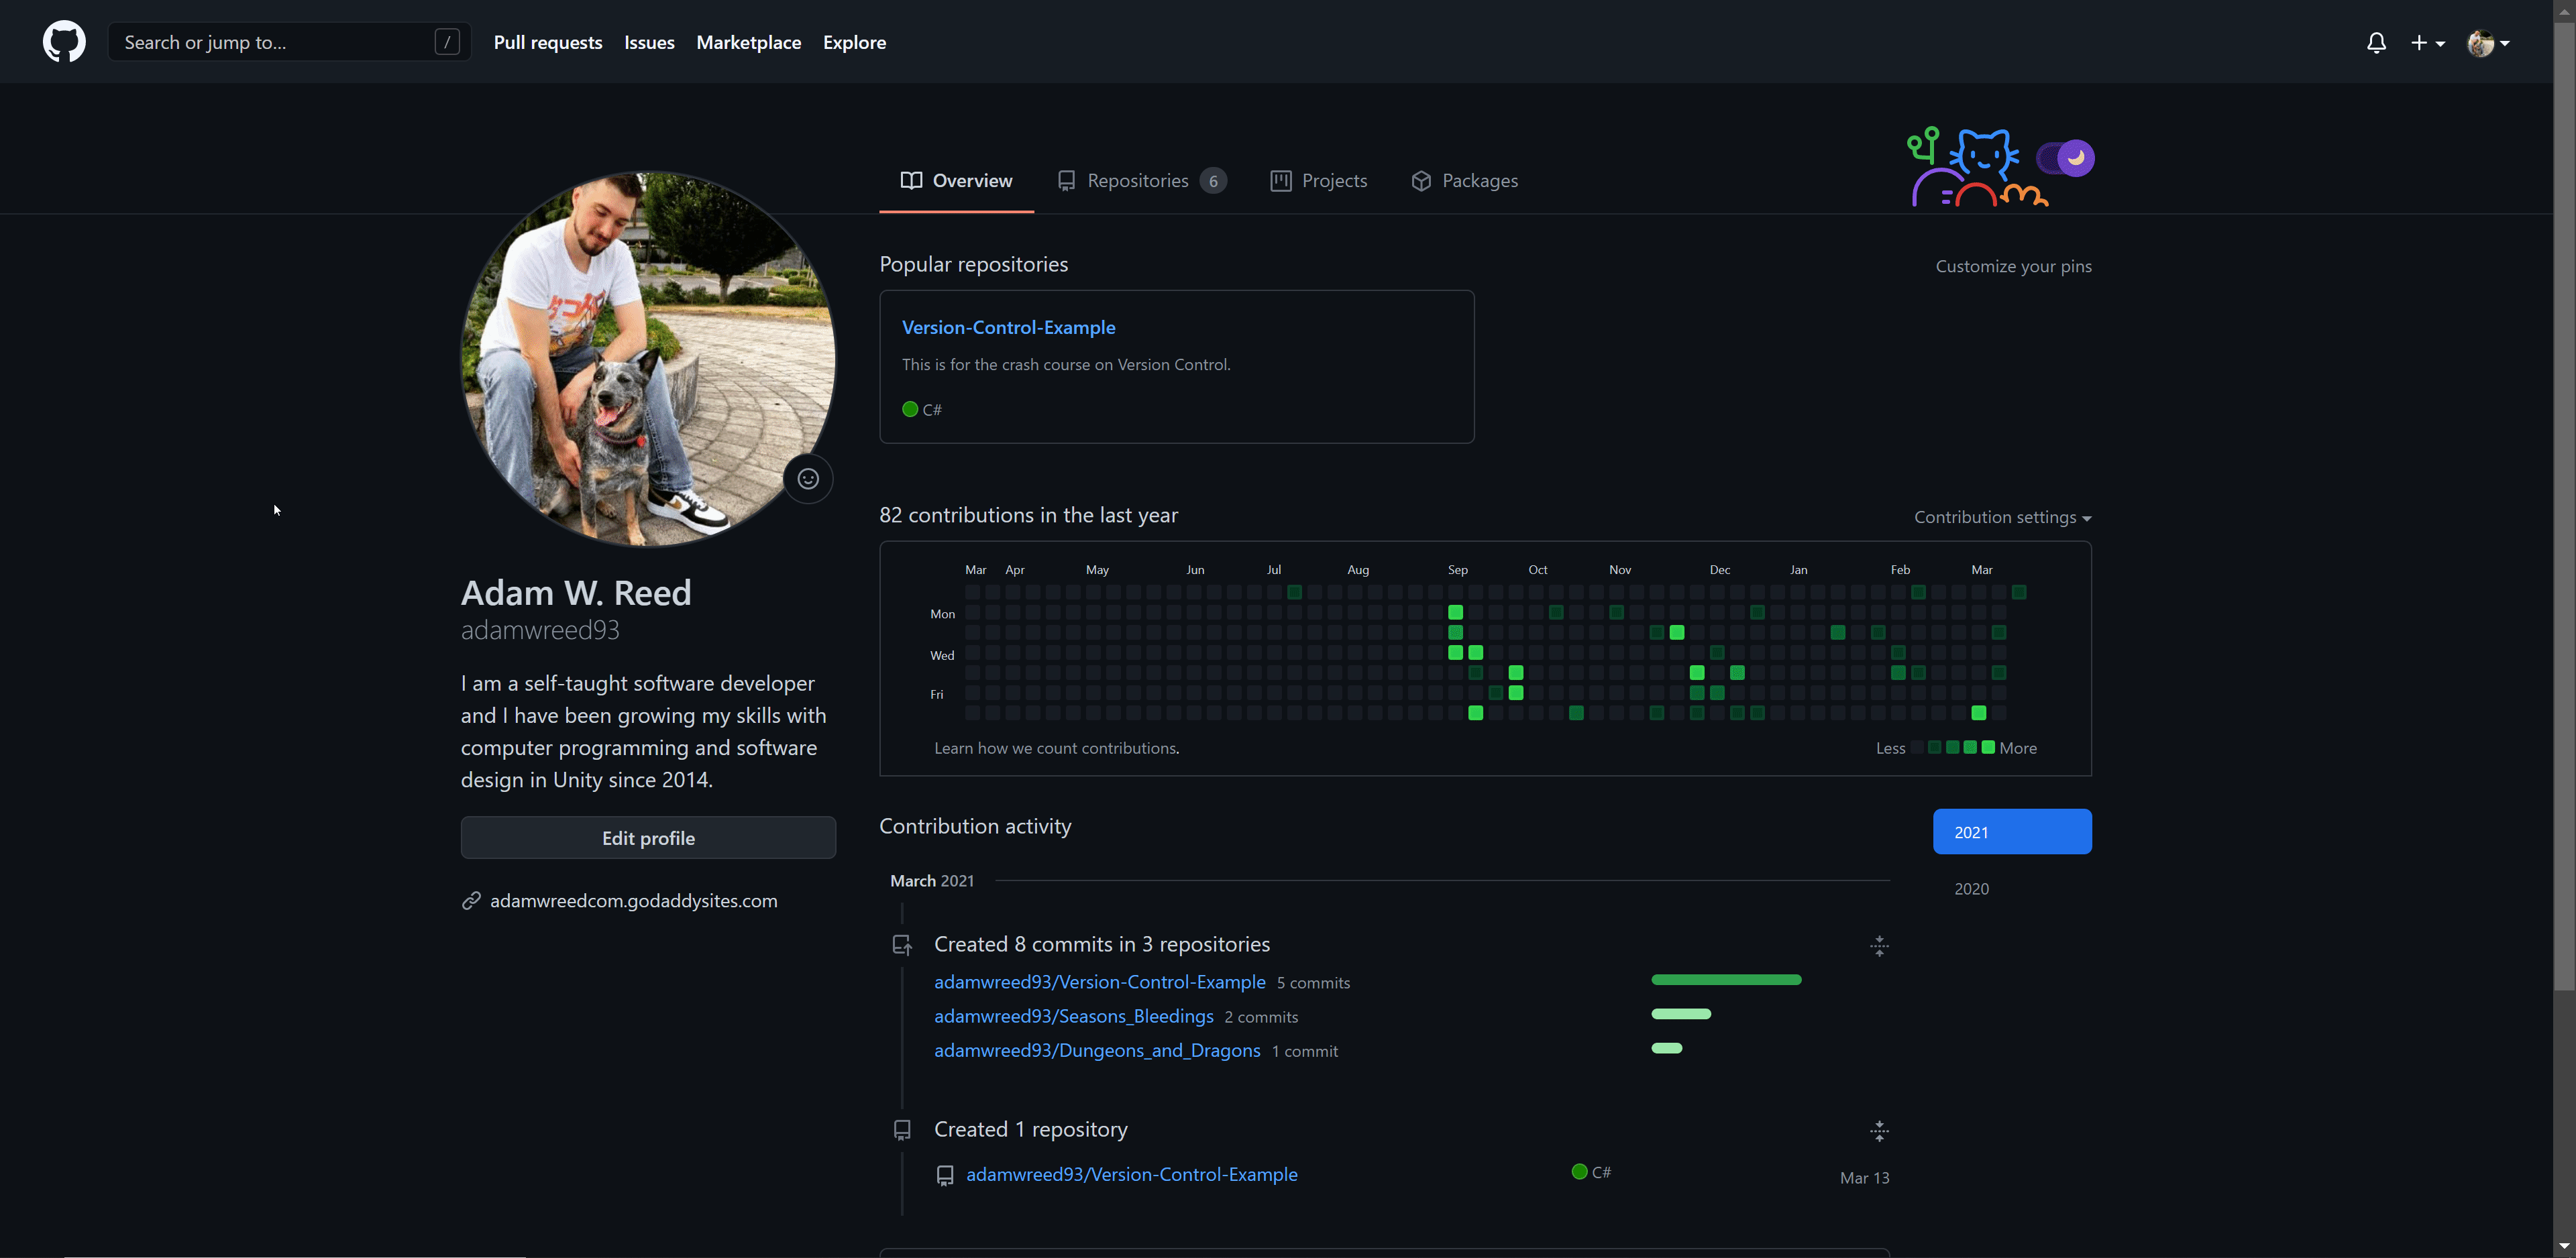
Task: Click the GitHub Octocat logo
Action: click(64, 42)
